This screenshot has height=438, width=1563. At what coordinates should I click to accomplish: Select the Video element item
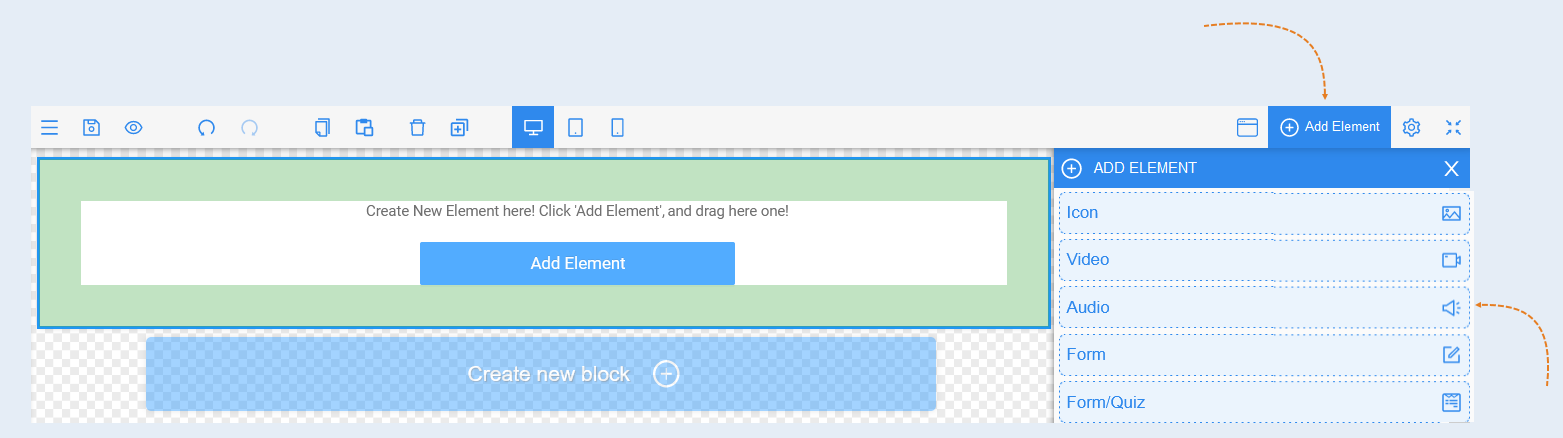pyautogui.click(x=1264, y=260)
